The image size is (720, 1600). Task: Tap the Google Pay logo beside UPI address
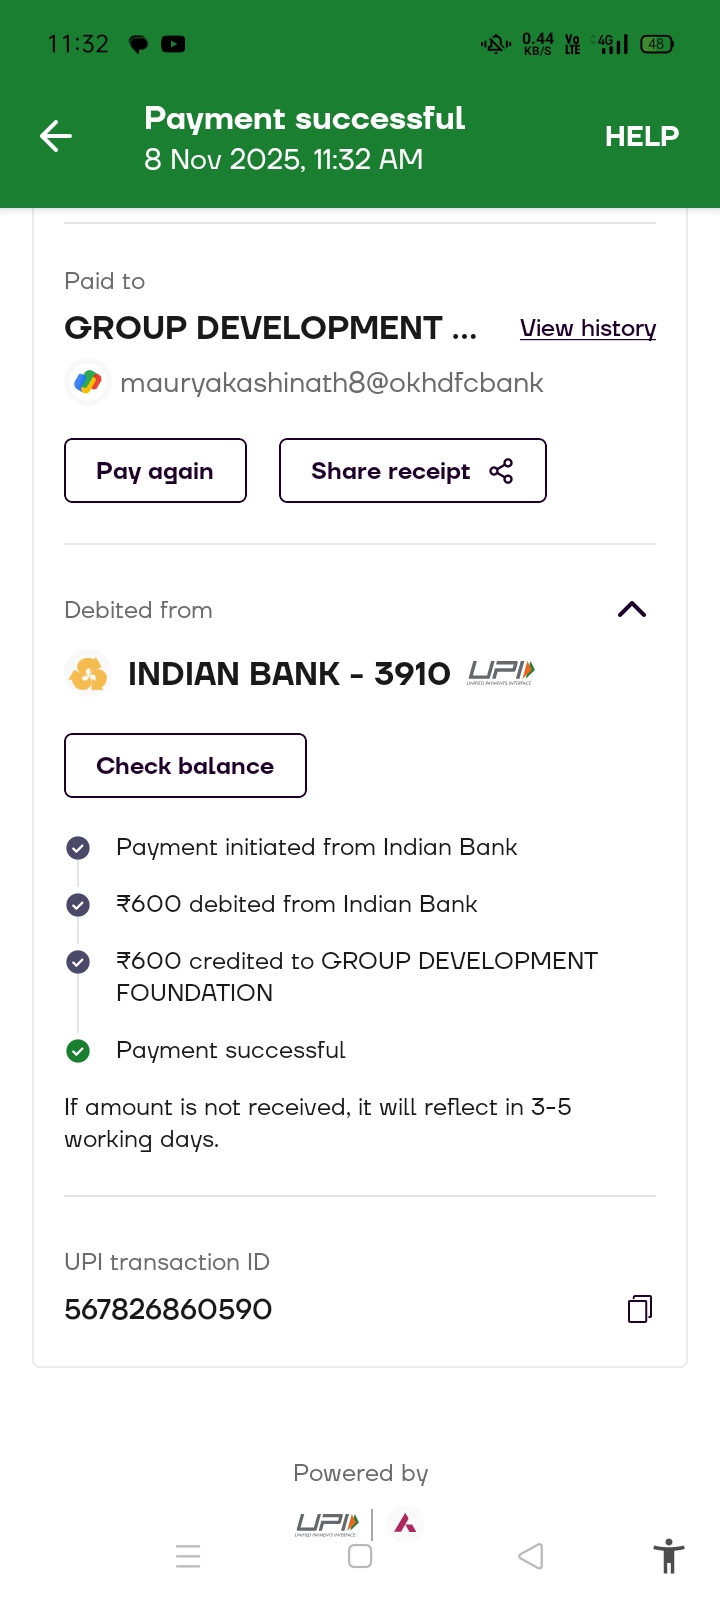click(x=88, y=382)
